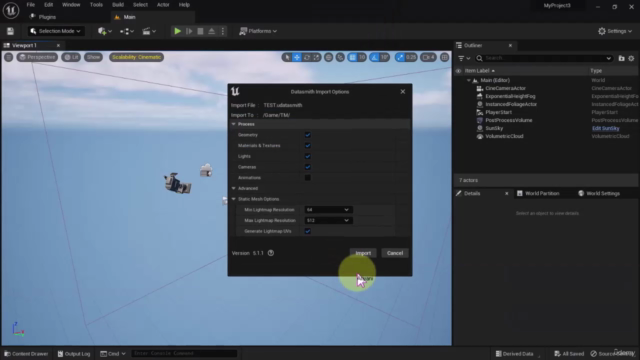Uncheck the Lights checkbox
The height and width of the screenshot is (360, 640).
tap(308, 156)
